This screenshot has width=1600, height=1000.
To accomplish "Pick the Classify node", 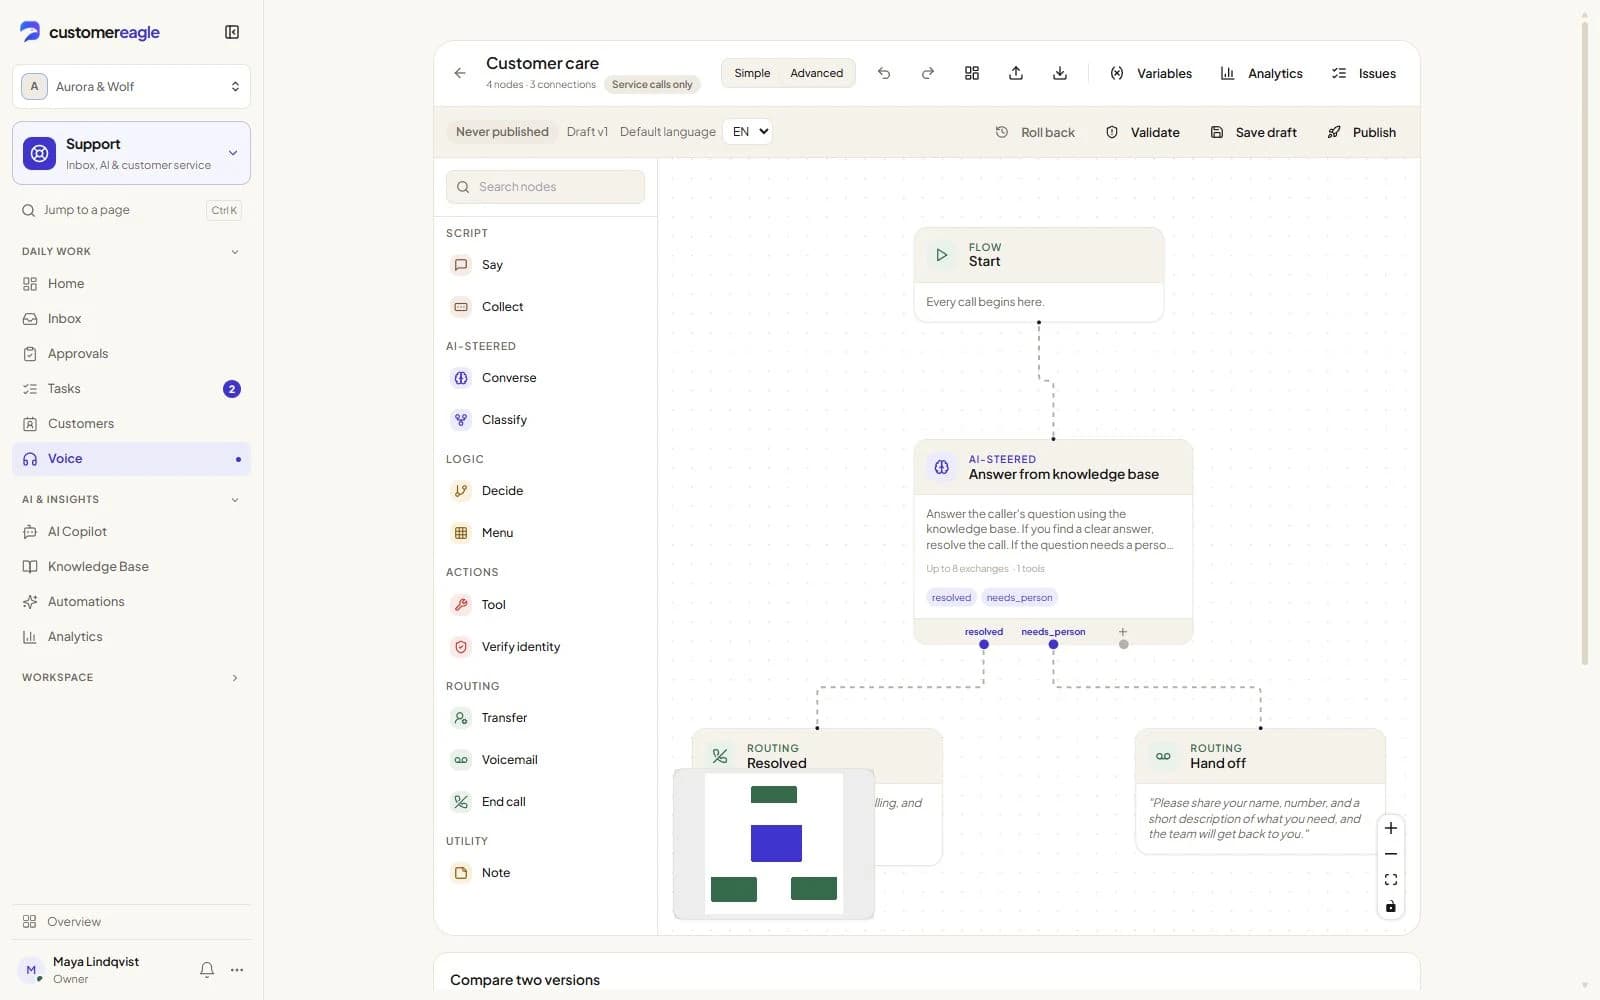I will click(546, 420).
